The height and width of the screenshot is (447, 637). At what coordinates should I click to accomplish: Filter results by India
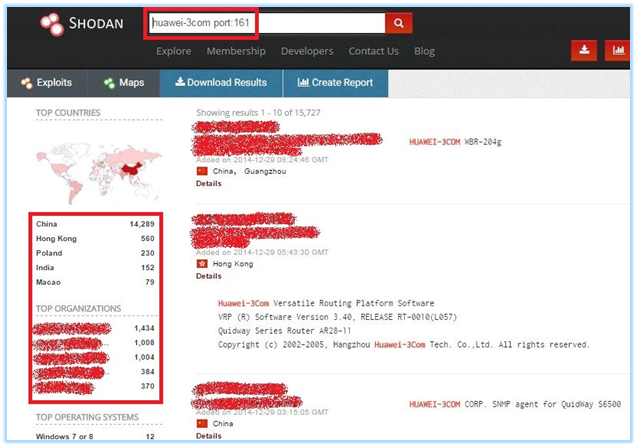(x=95, y=268)
